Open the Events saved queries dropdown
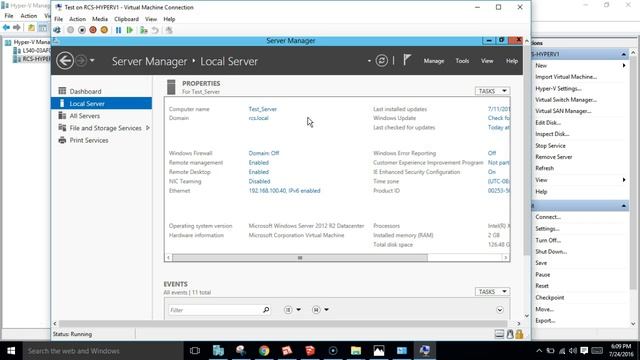Screen dimensions: 640x360 point(320,310)
